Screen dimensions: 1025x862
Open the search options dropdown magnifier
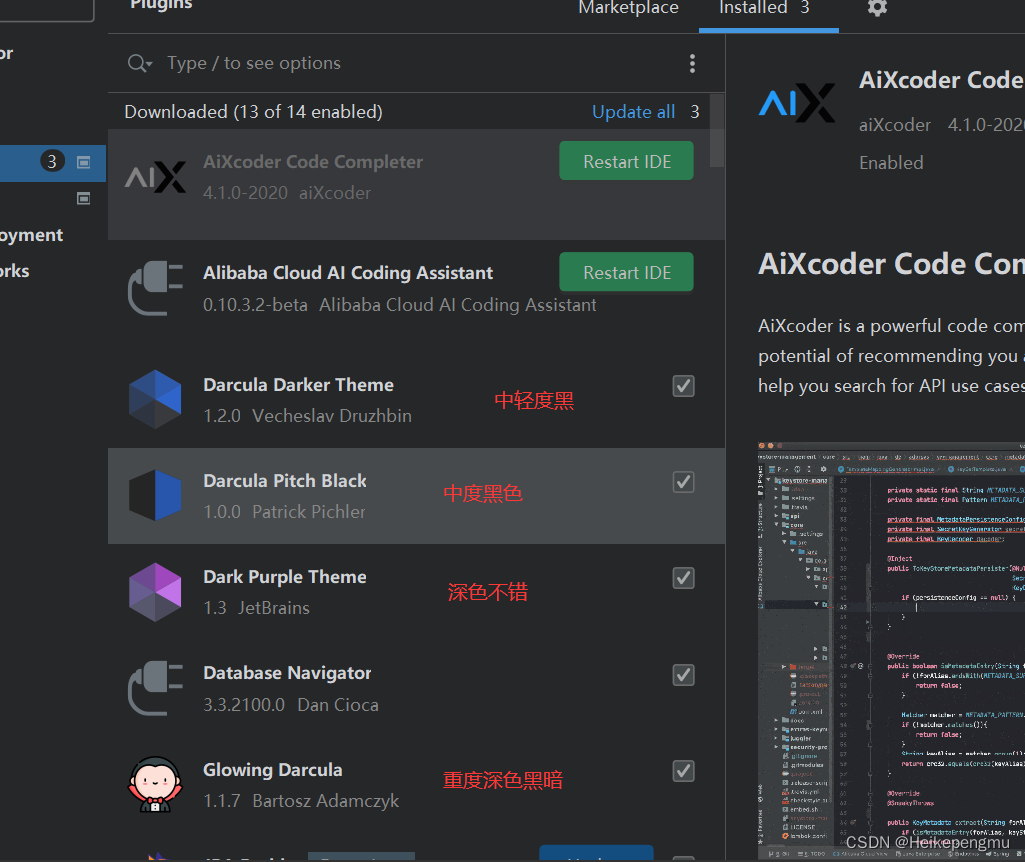pyautogui.click(x=140, y=63)
